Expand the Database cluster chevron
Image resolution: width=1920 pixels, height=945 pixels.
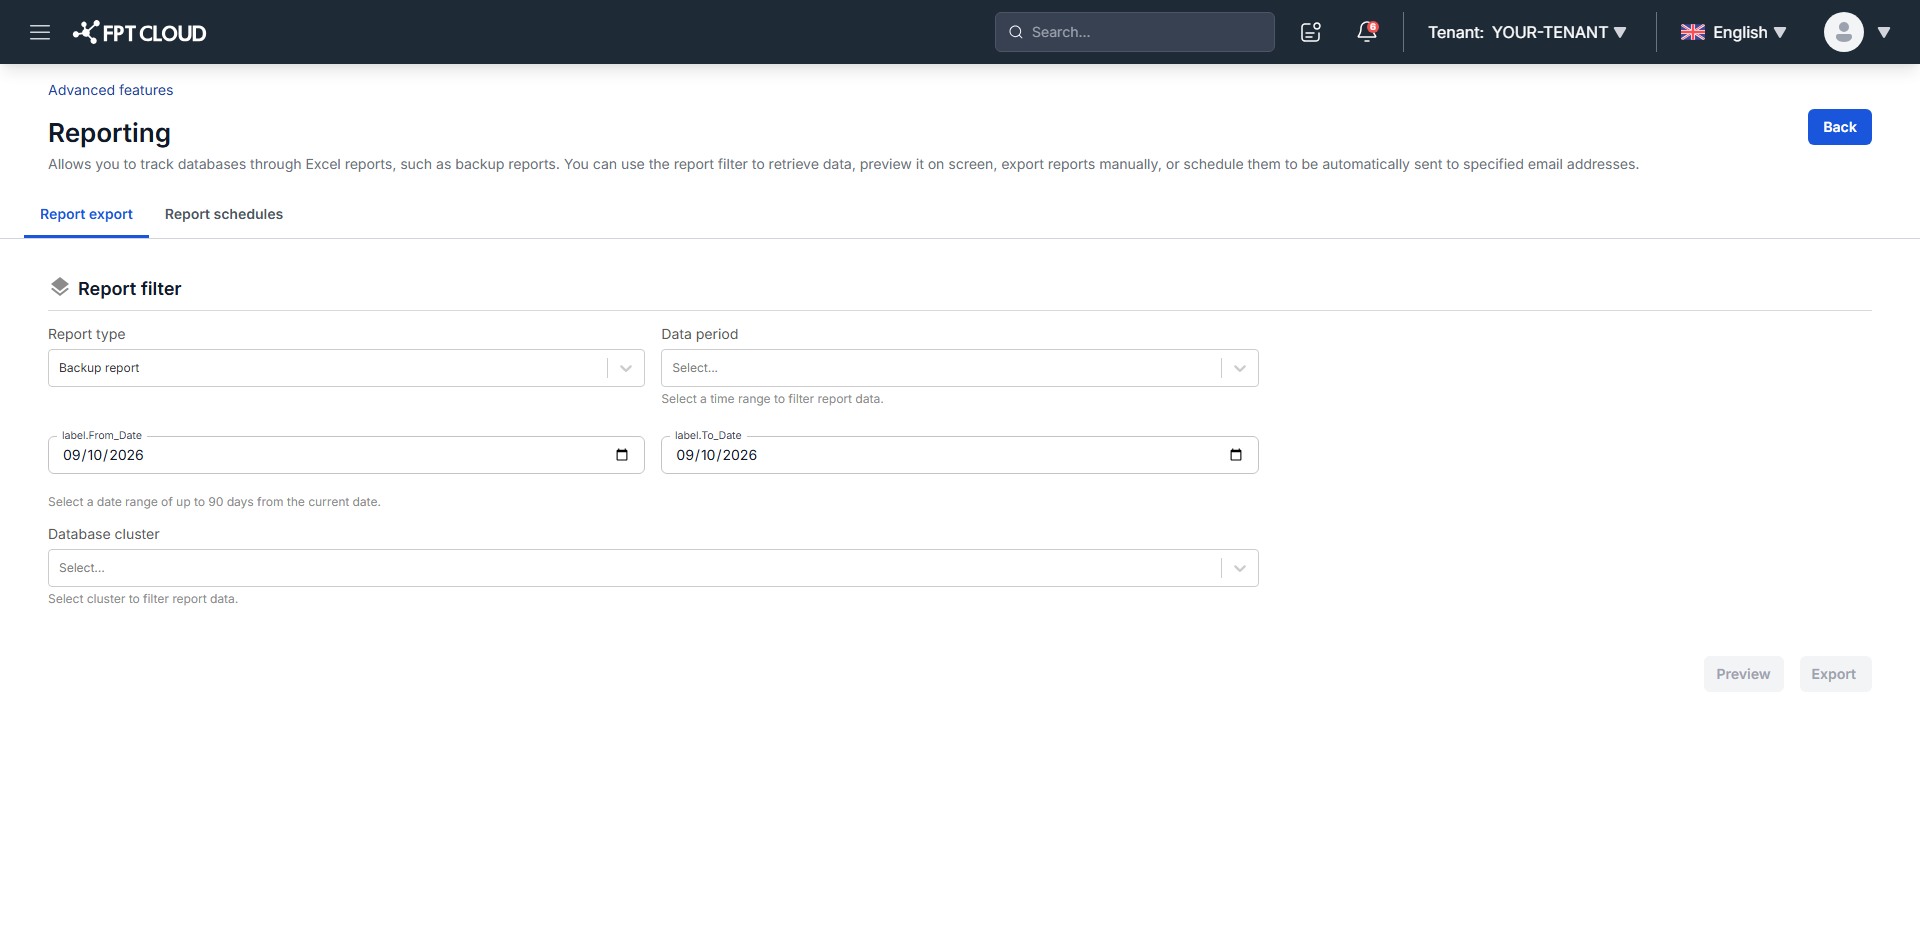(x=1240, y=568)
